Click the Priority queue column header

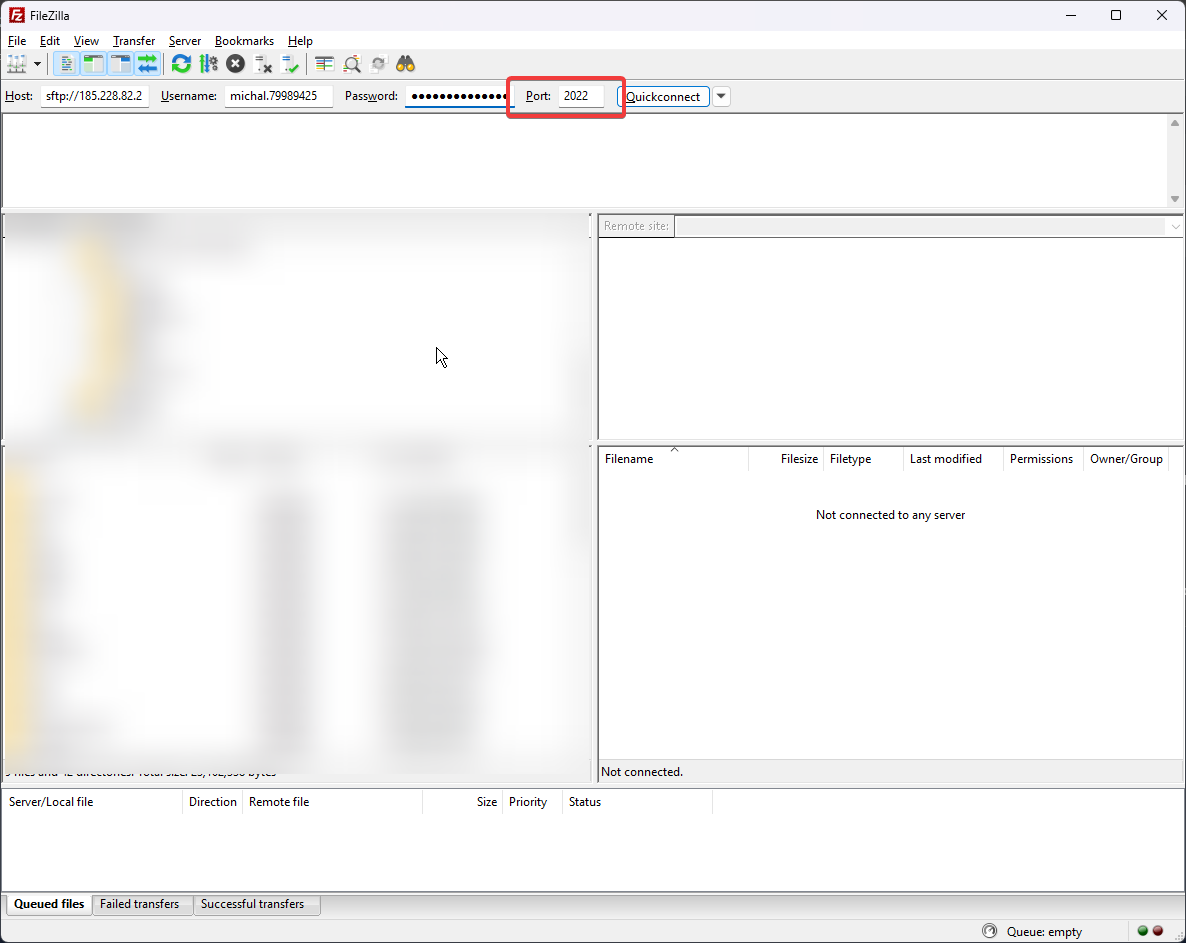[532, 802]
